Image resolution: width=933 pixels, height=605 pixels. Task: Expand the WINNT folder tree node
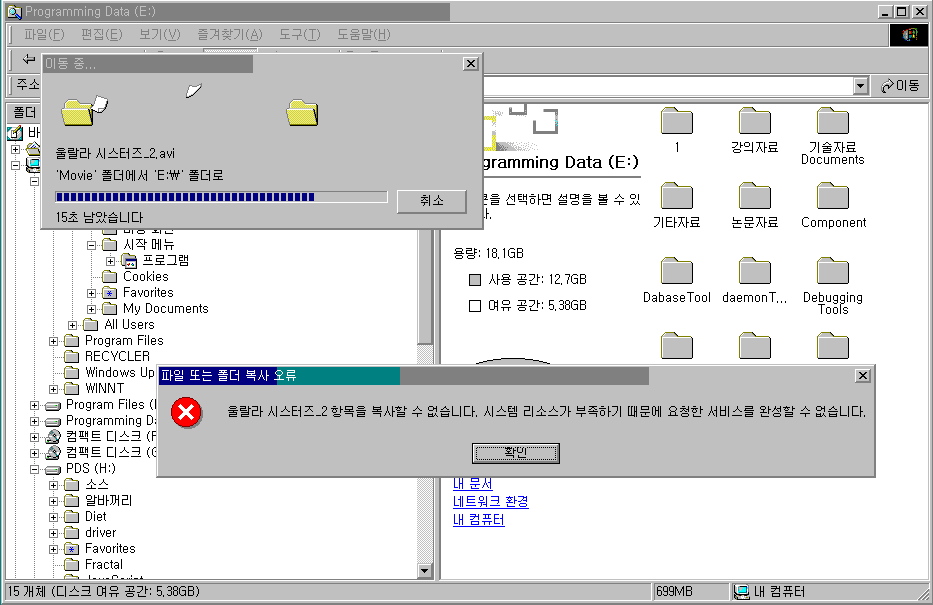pos(54,389)
